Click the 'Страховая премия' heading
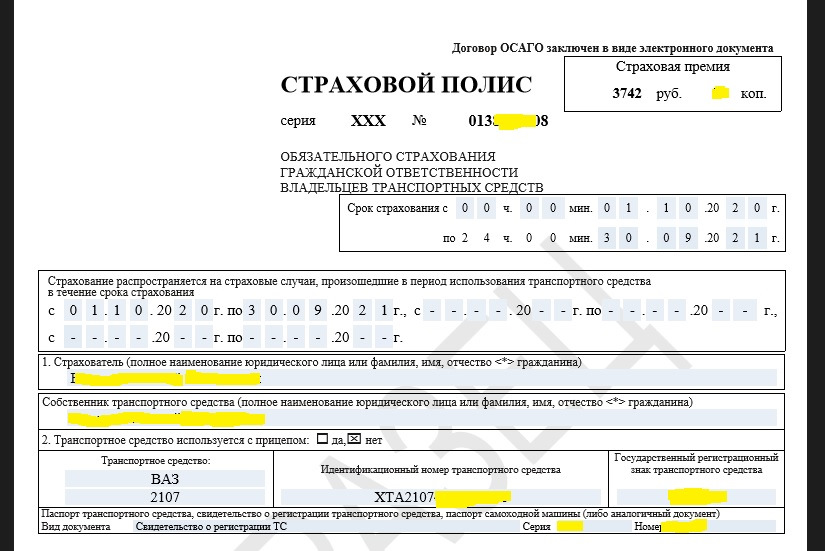 pyautogui.click(x=672, y=67)
